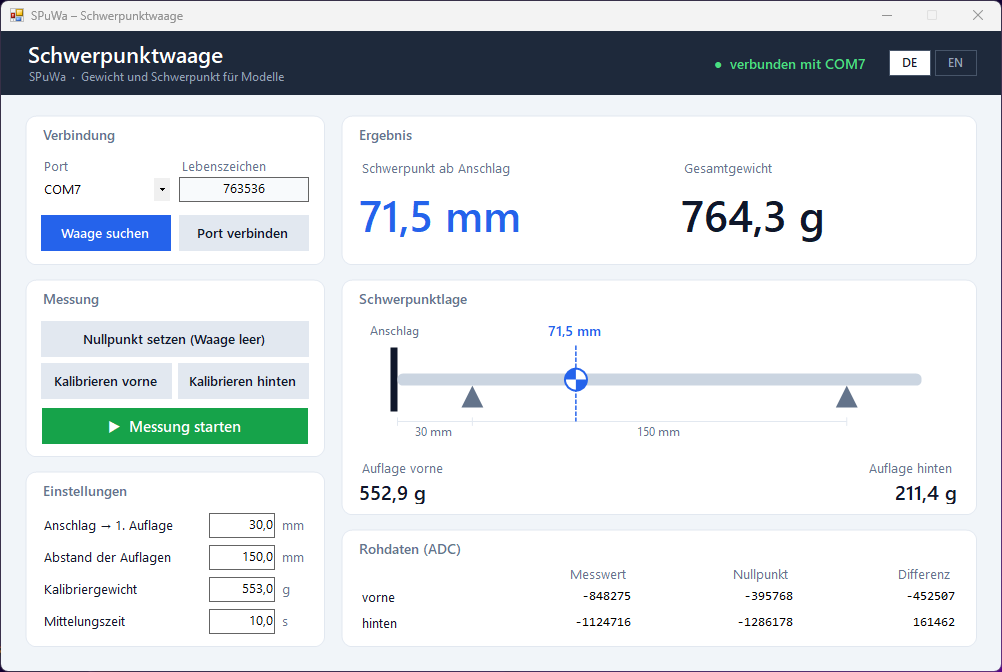
Task: Click the 30 mm dimension label
Action: [433, 432]
